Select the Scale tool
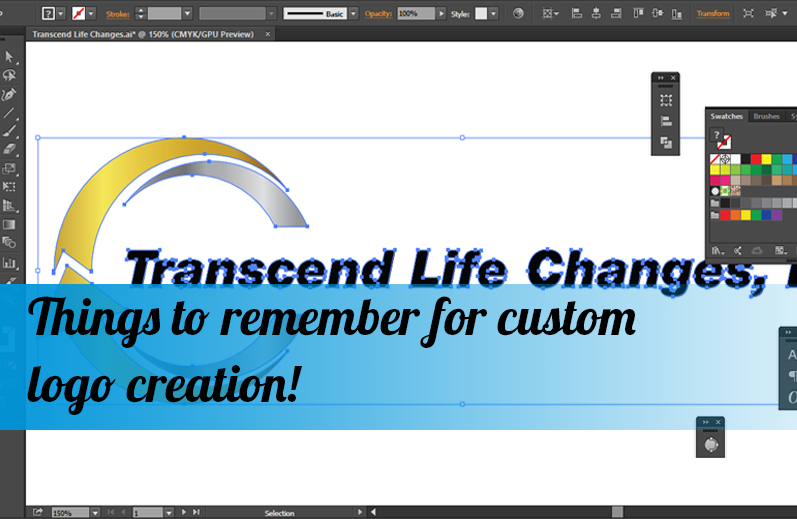The image size is (797, 519). pos(9,168)
